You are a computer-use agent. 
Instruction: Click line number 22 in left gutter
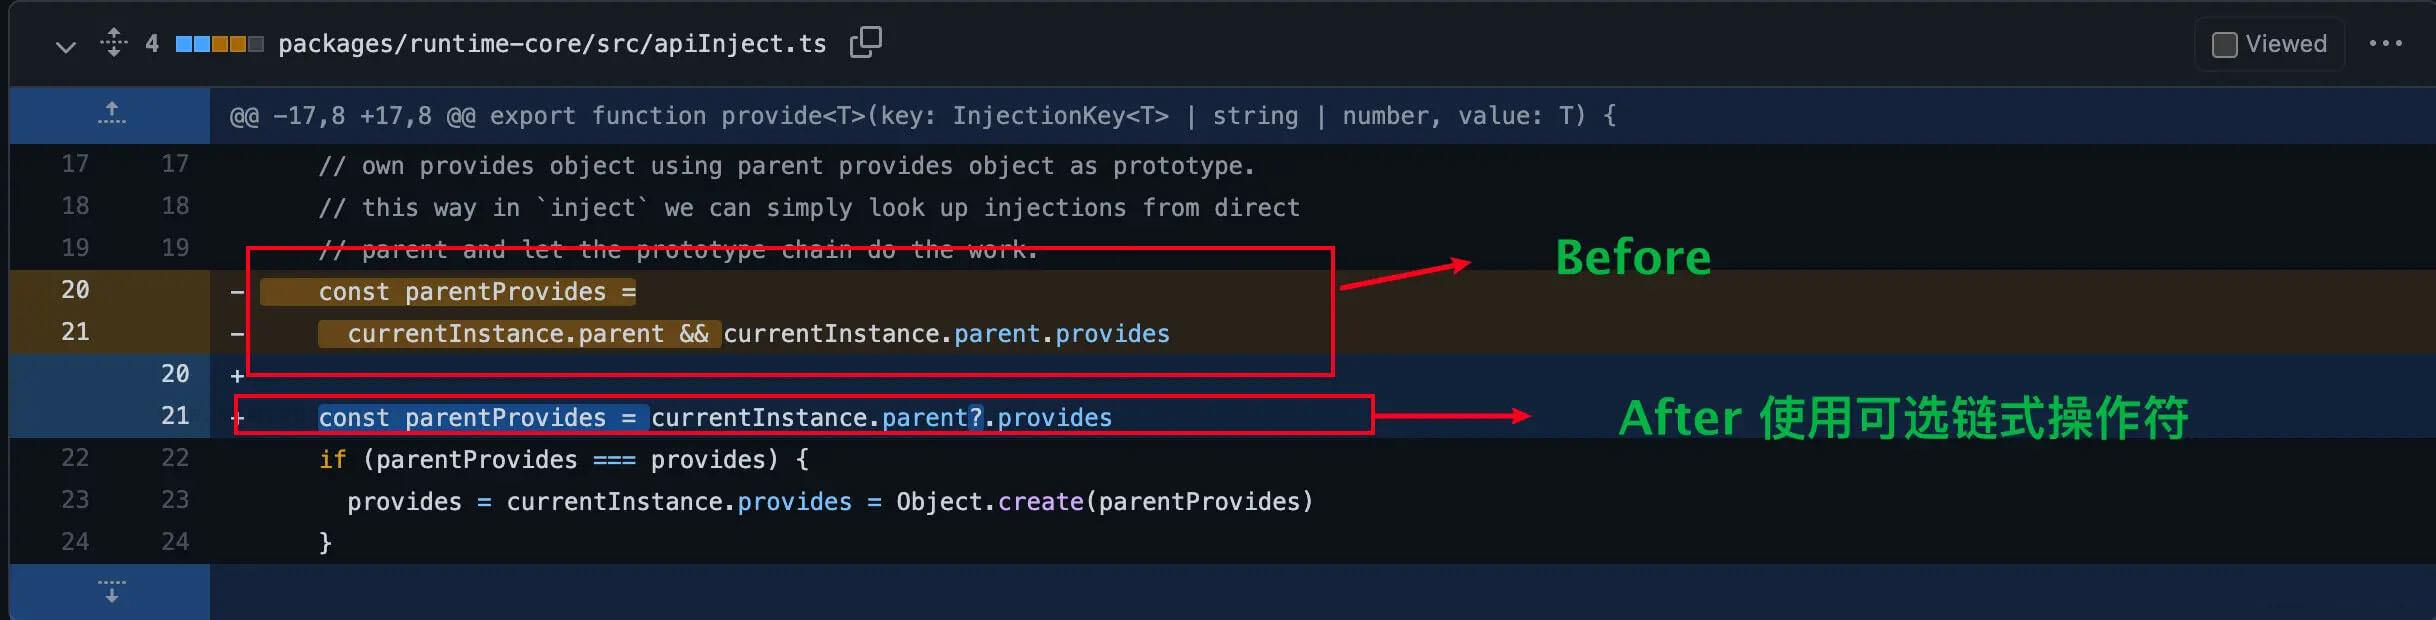pyautogui.click(x=75, y=458)
